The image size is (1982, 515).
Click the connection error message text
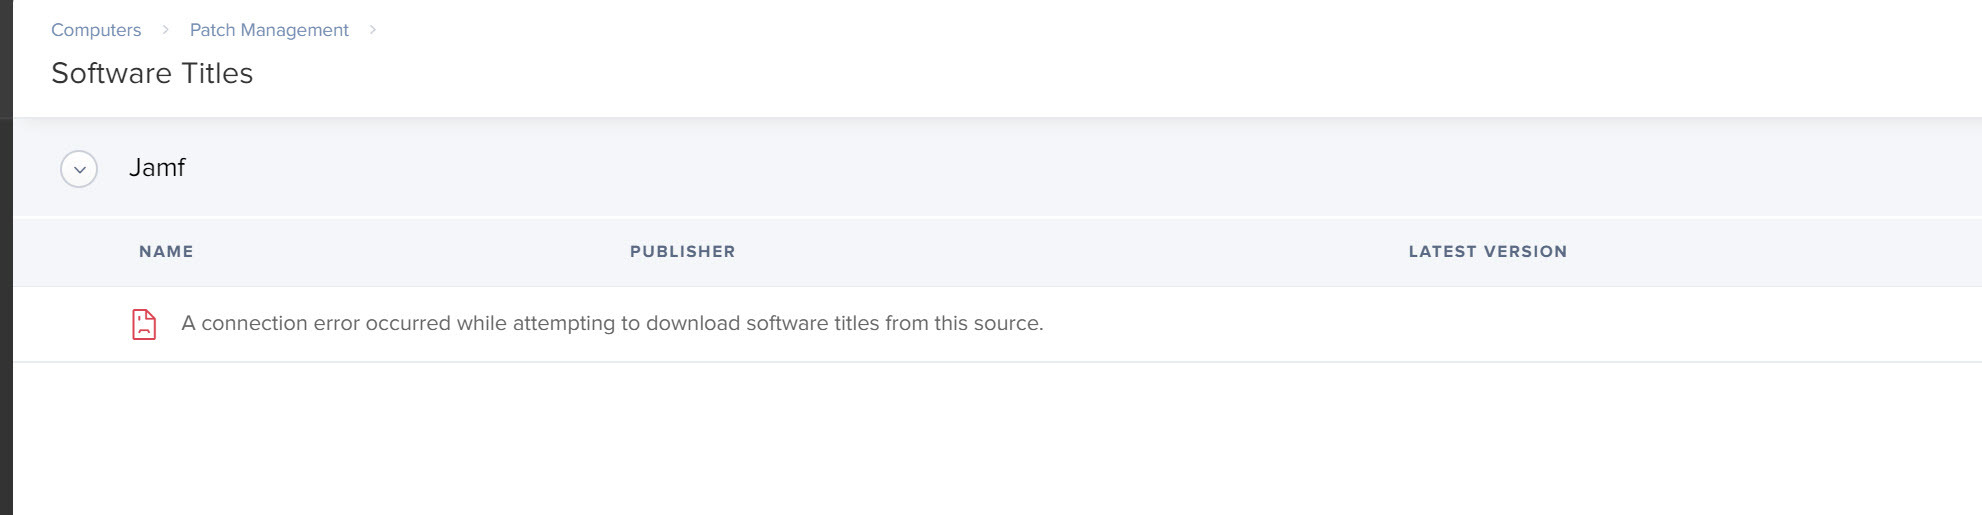click(612, 323)
